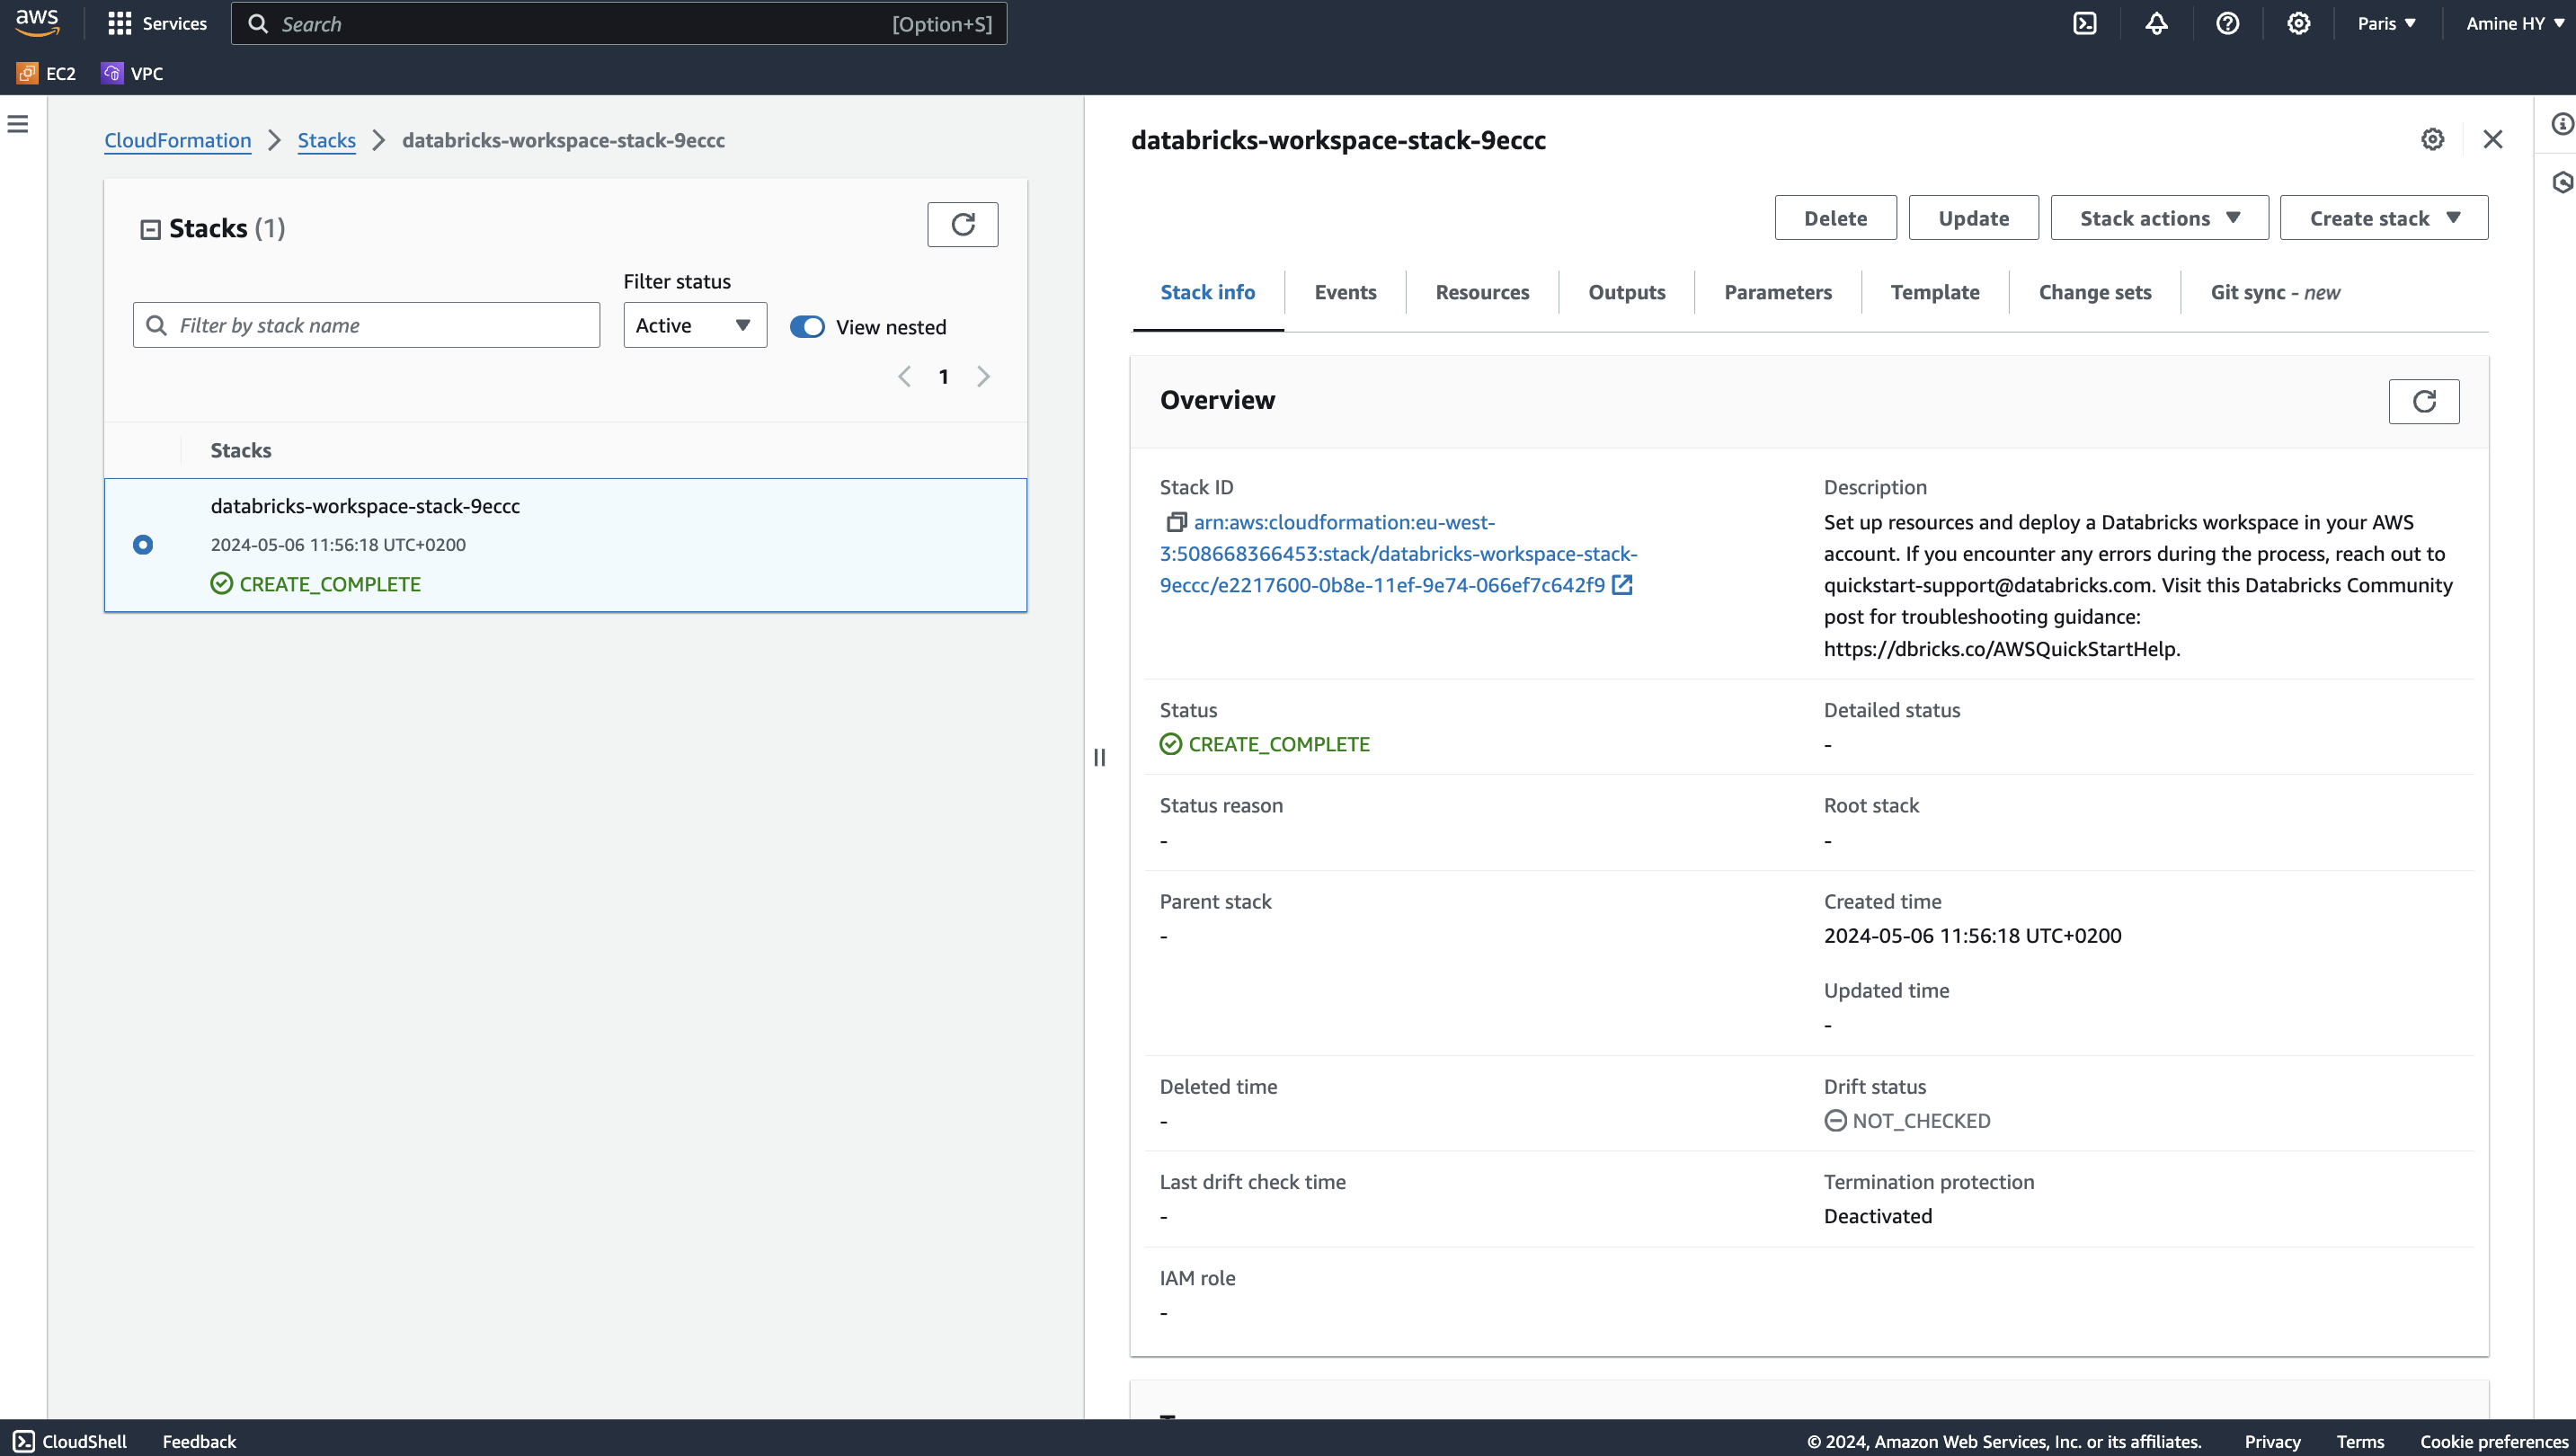The image size is (2576, 1456).
Task: Close the stack details split panel
Action: click(x=2492, y=140)
